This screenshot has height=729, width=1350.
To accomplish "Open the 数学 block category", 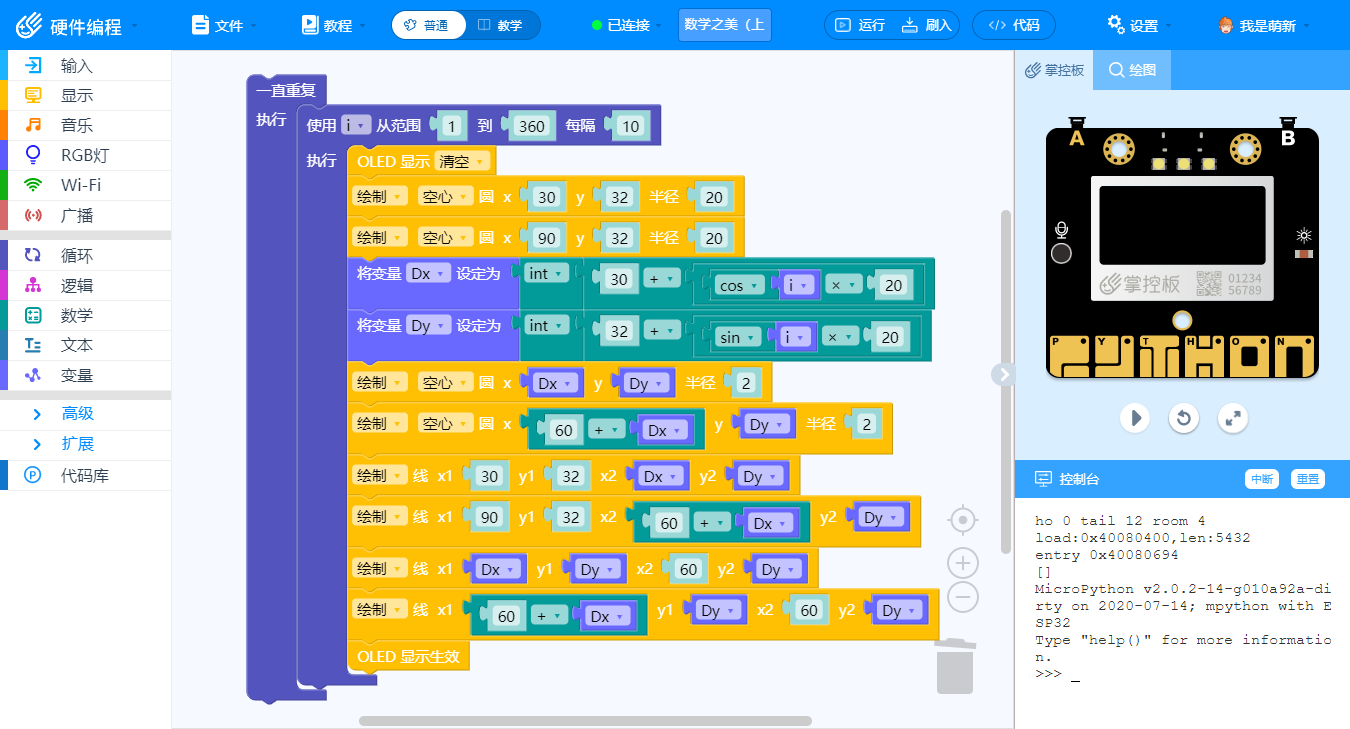I will [85, 316].
